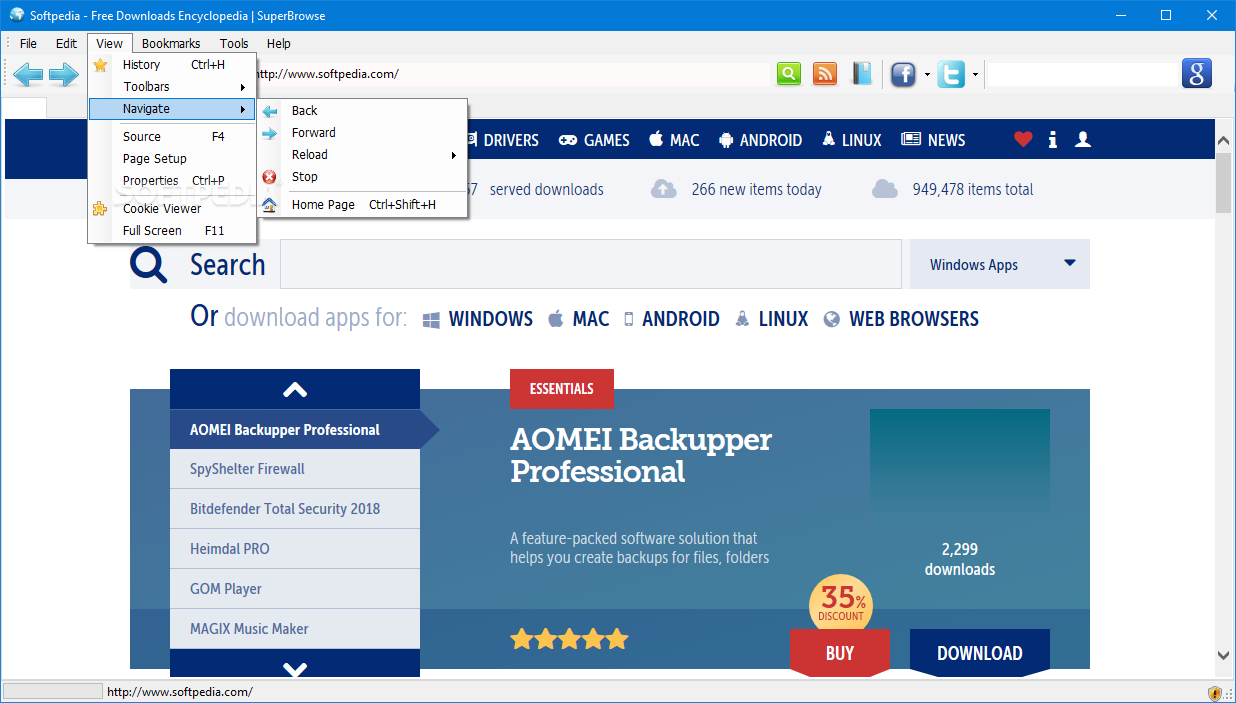Click the blue bookmarks book icon
Screen dimensions: 1236x703
tap(862, 74)
